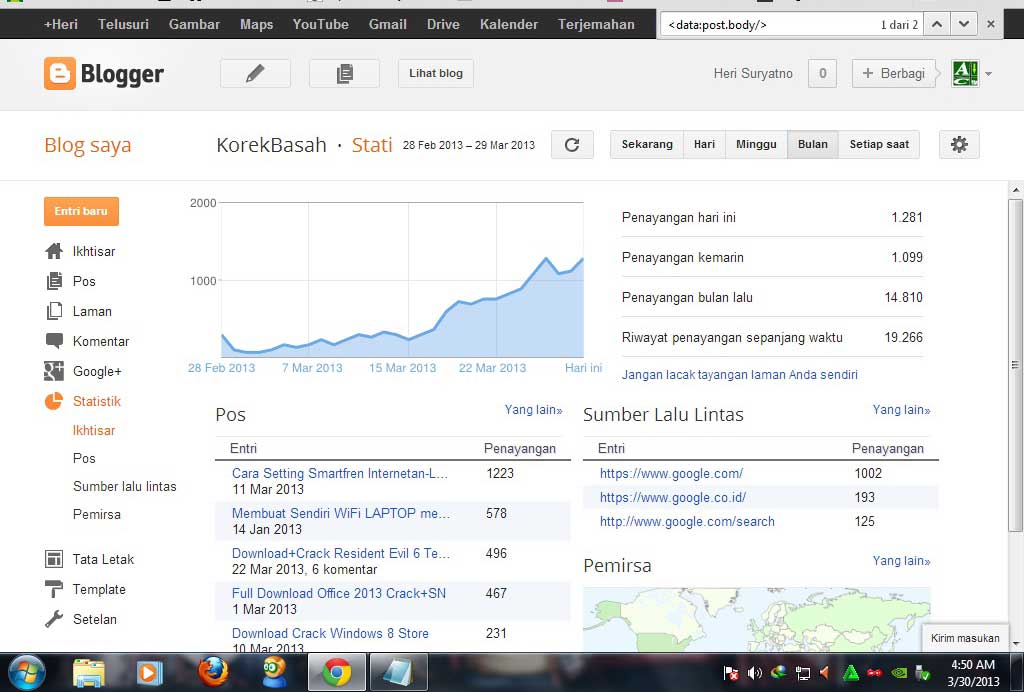Launch Firefox from the taskbar
This screenshot has width=1024, height=692.
tap(214, 672)
